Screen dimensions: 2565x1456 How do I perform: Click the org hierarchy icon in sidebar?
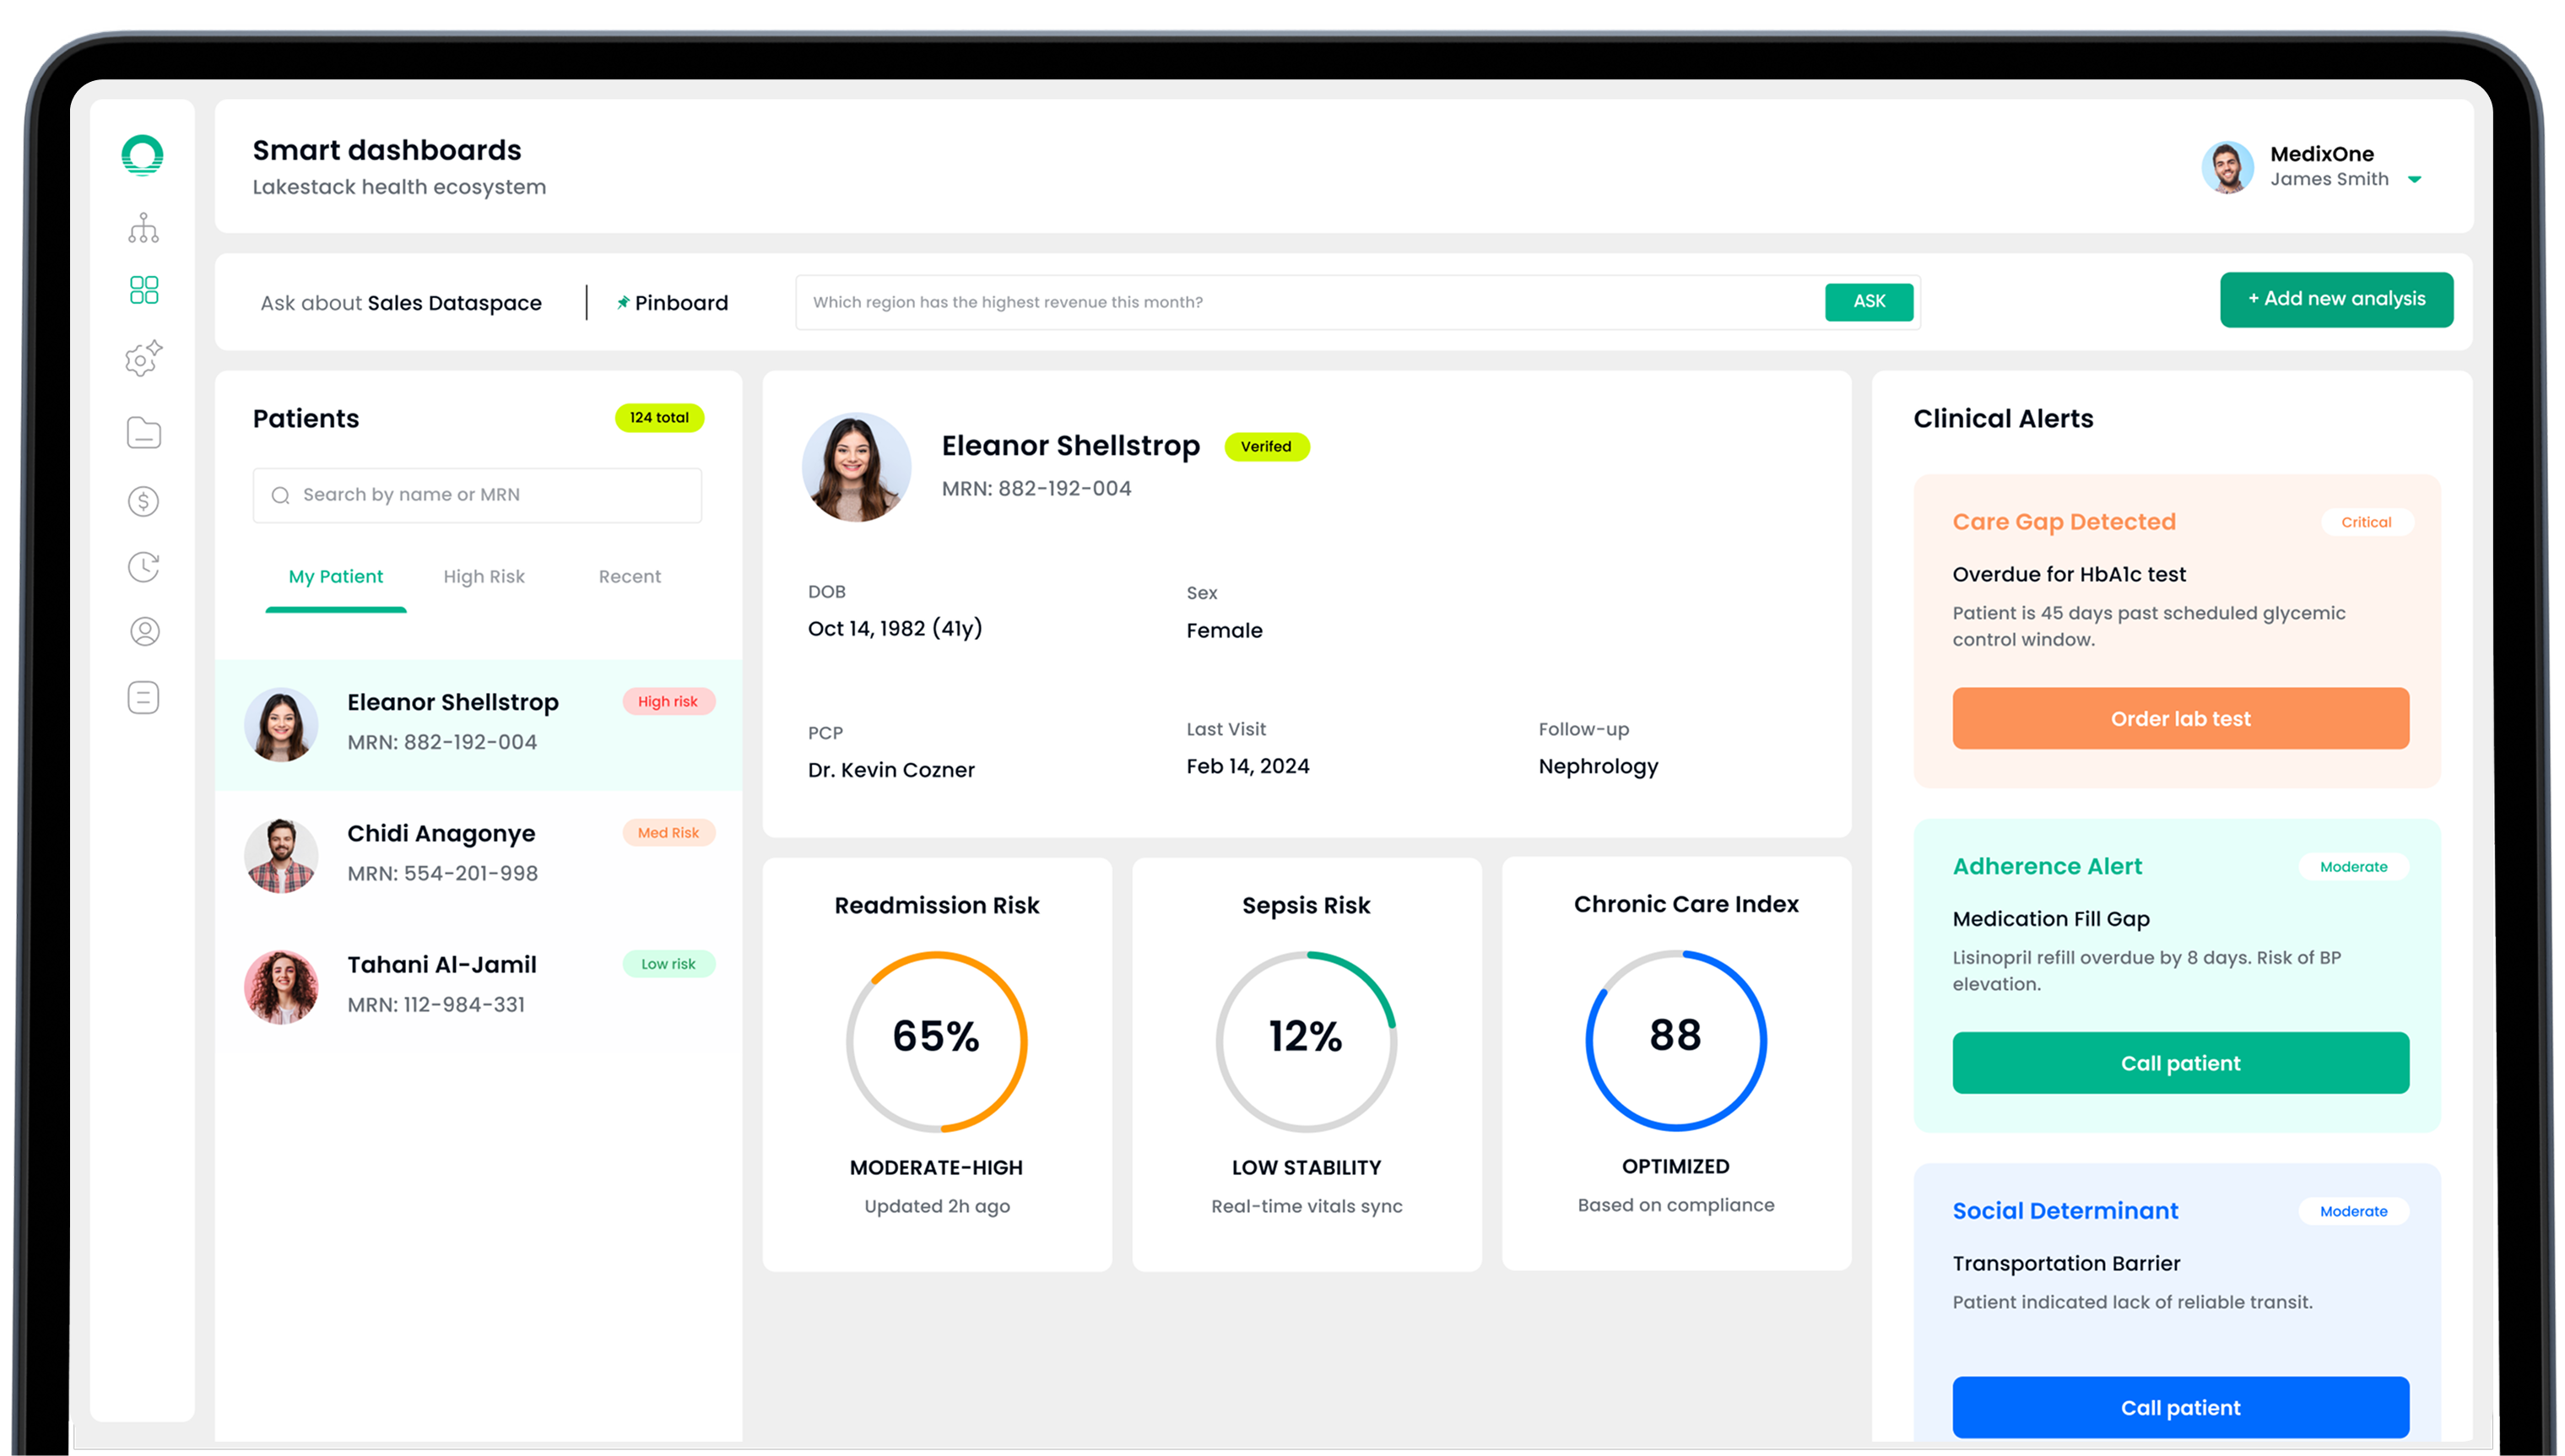[143, 227]
